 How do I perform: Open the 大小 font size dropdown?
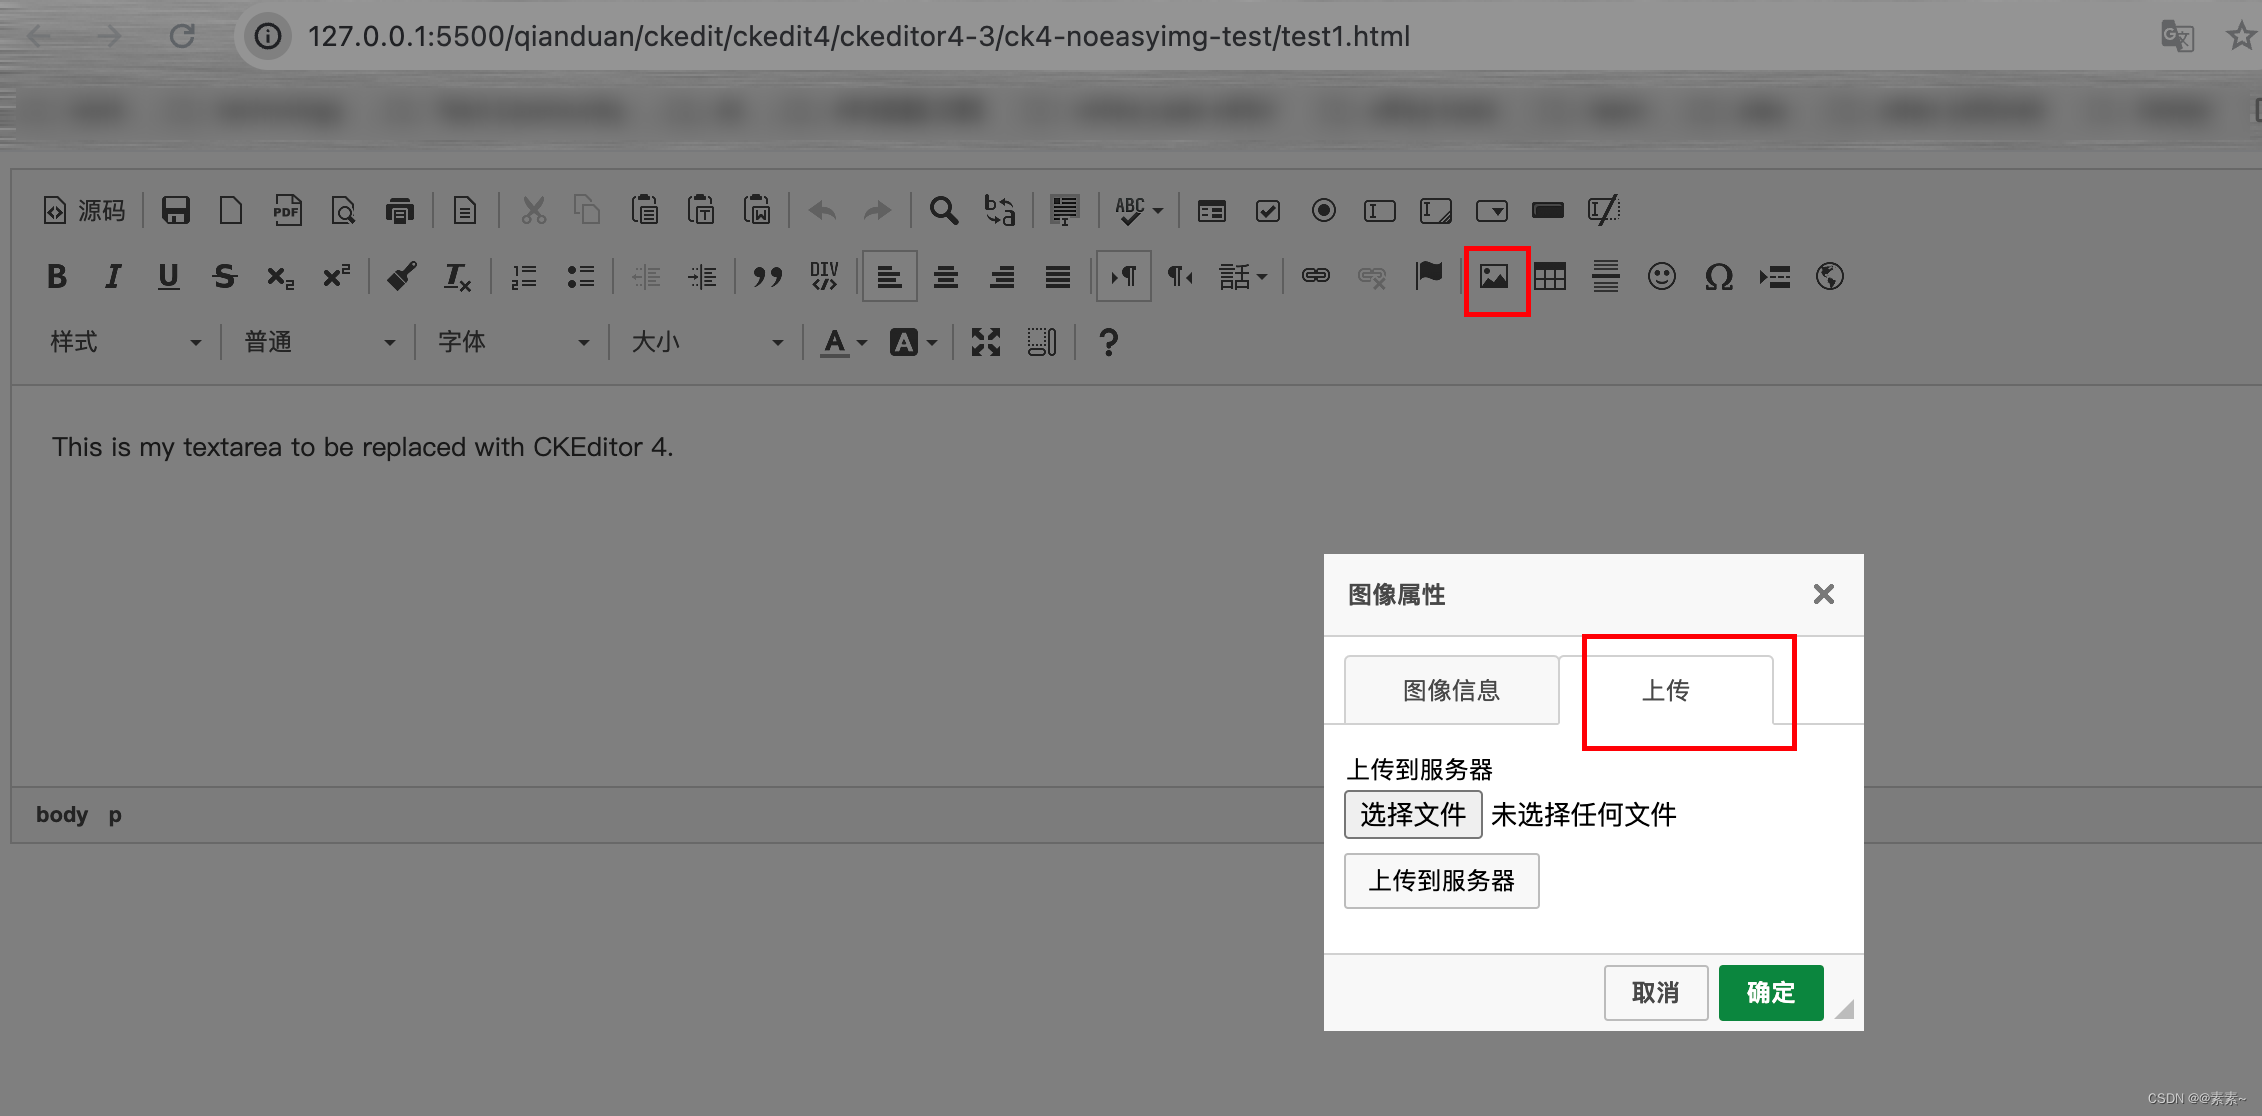point(705,342)
